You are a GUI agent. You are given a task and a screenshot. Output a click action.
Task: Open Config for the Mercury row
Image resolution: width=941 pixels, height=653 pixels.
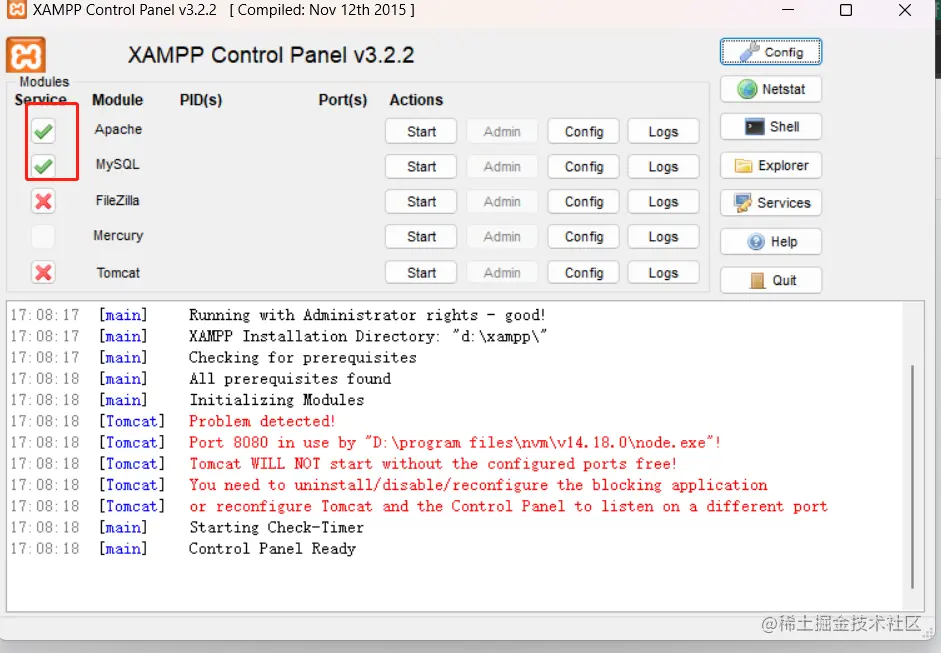(583, 236)
